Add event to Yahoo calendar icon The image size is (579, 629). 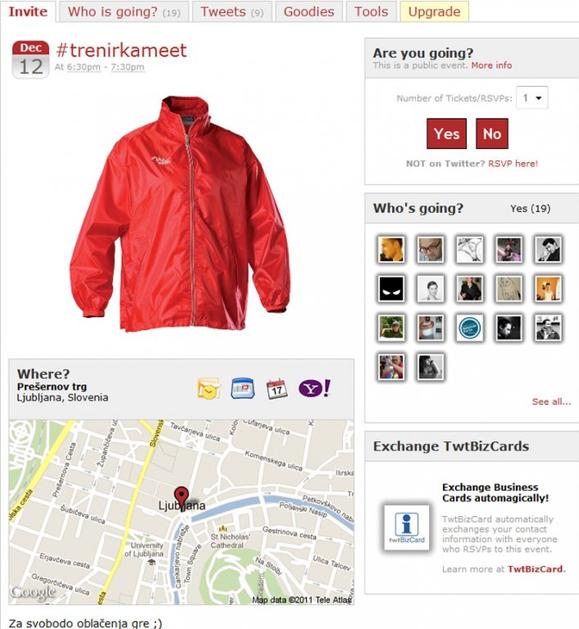[315, 388]
